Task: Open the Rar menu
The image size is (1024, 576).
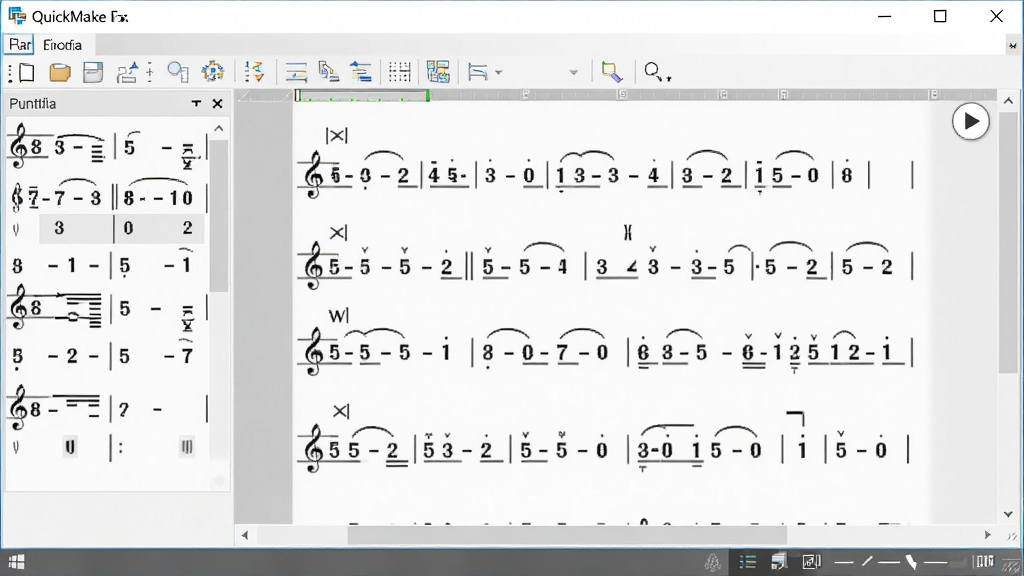Action: pos(20,44)
